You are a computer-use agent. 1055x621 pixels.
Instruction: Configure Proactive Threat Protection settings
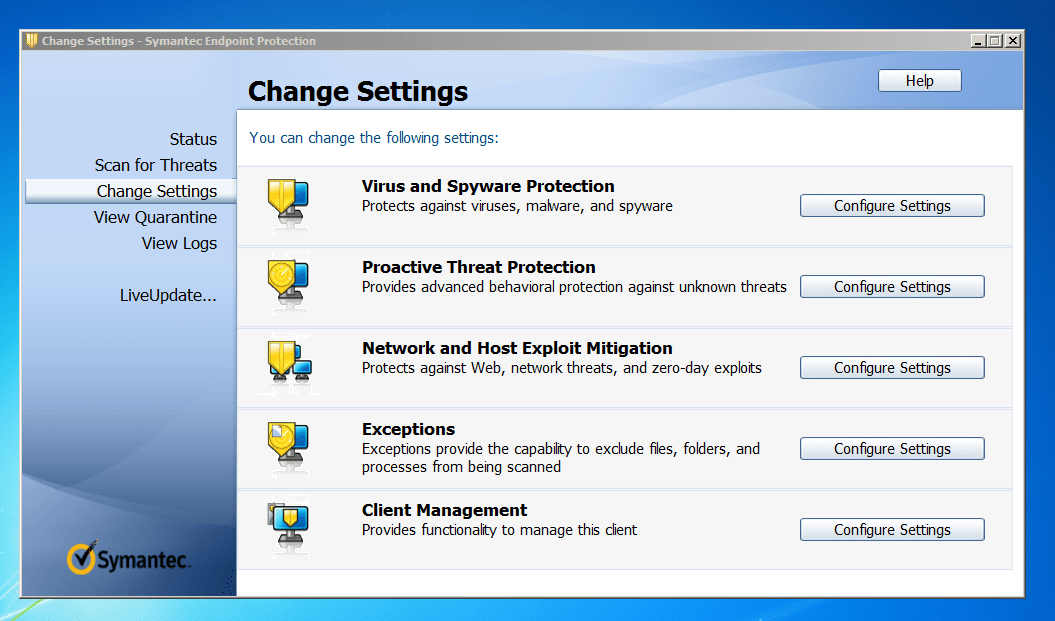click(892, 287)
